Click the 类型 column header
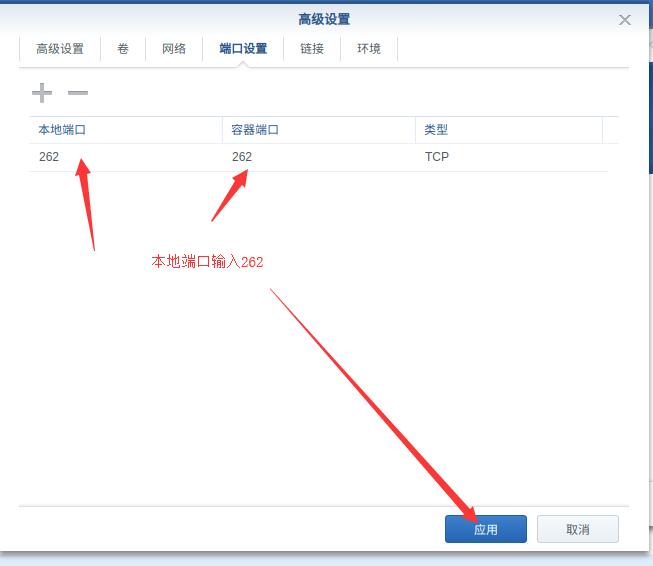Screen dimensions: 653x566 [508, 130]
